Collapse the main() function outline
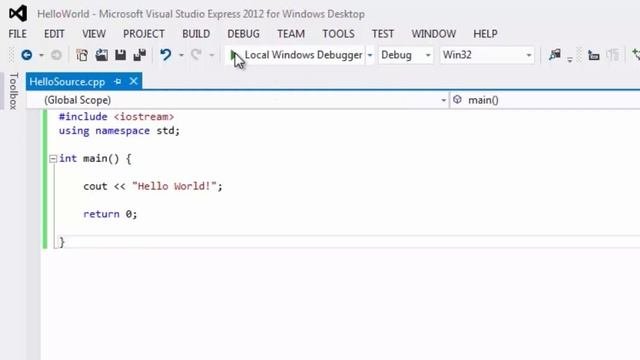Image resolution: width=640 pixels, height=360 pixels. pos(53,158)
